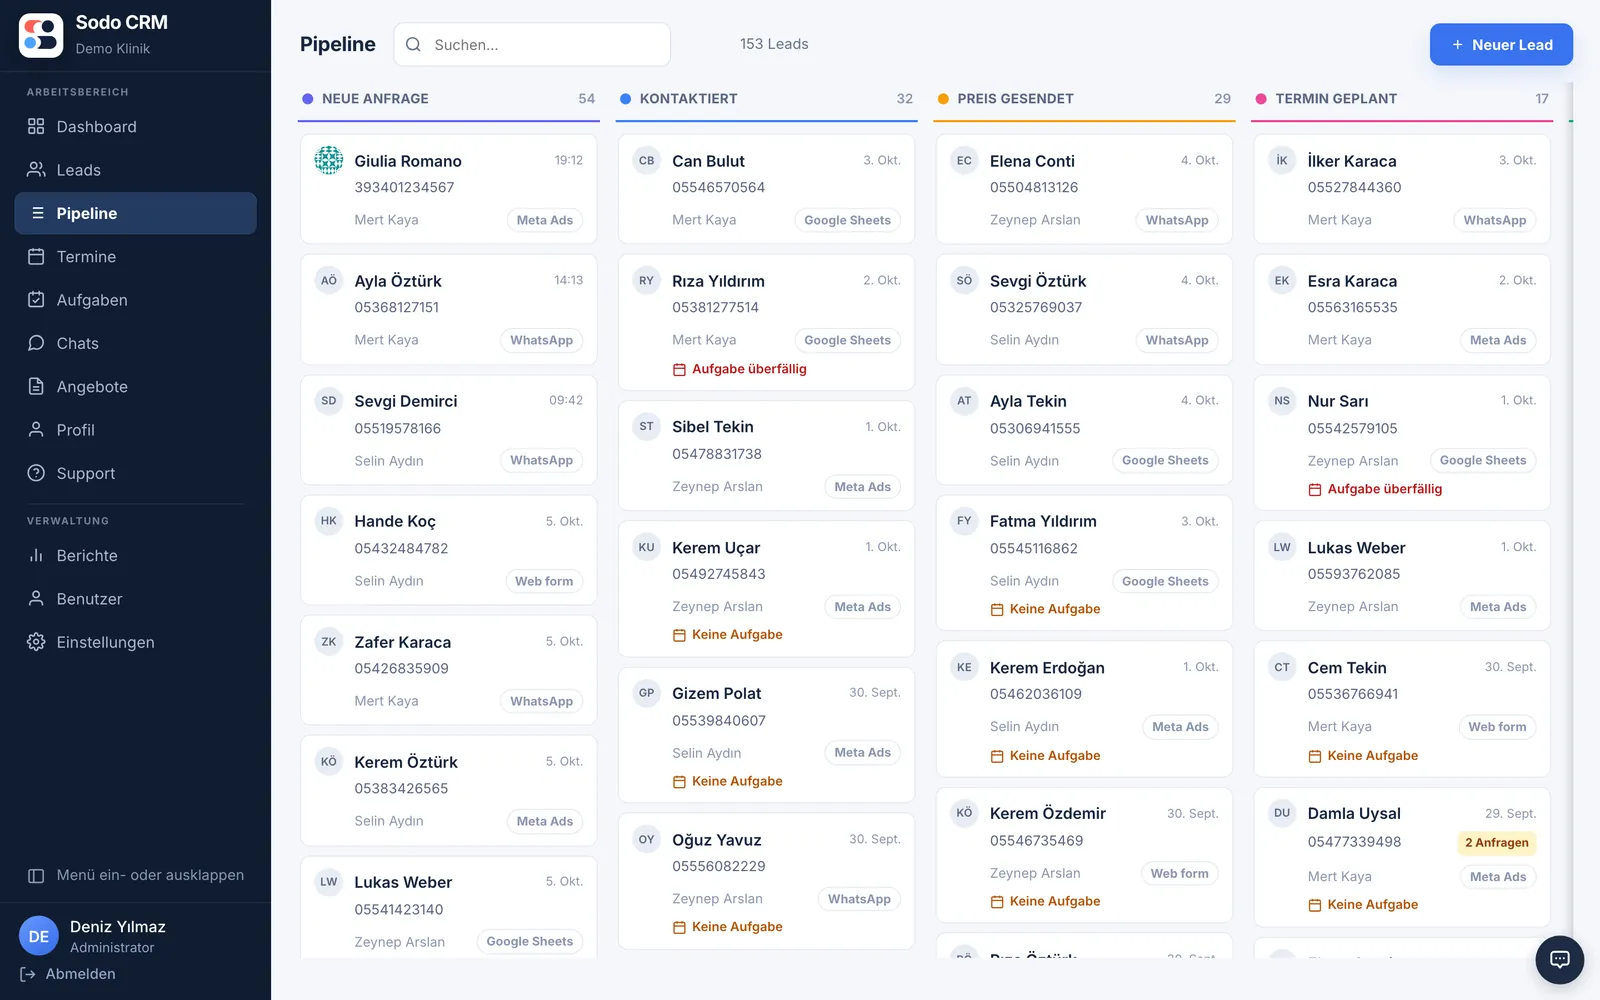Click the orange dot of Preis gesendet column
1600x1000 pixels.
pyautogui.click(x=943, y=99)
